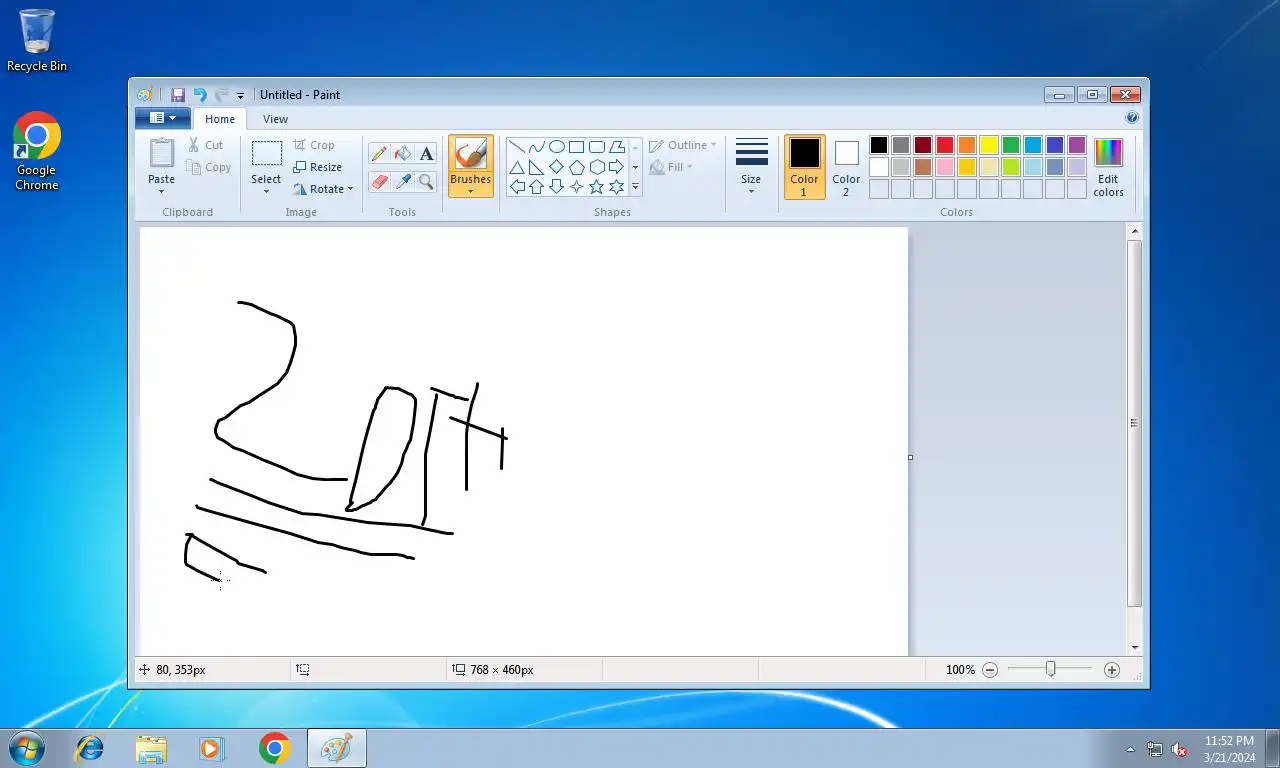Click the Undo arrow in title bar
Viewport: 1280px width, 768px height.
(x=200, y=95)
